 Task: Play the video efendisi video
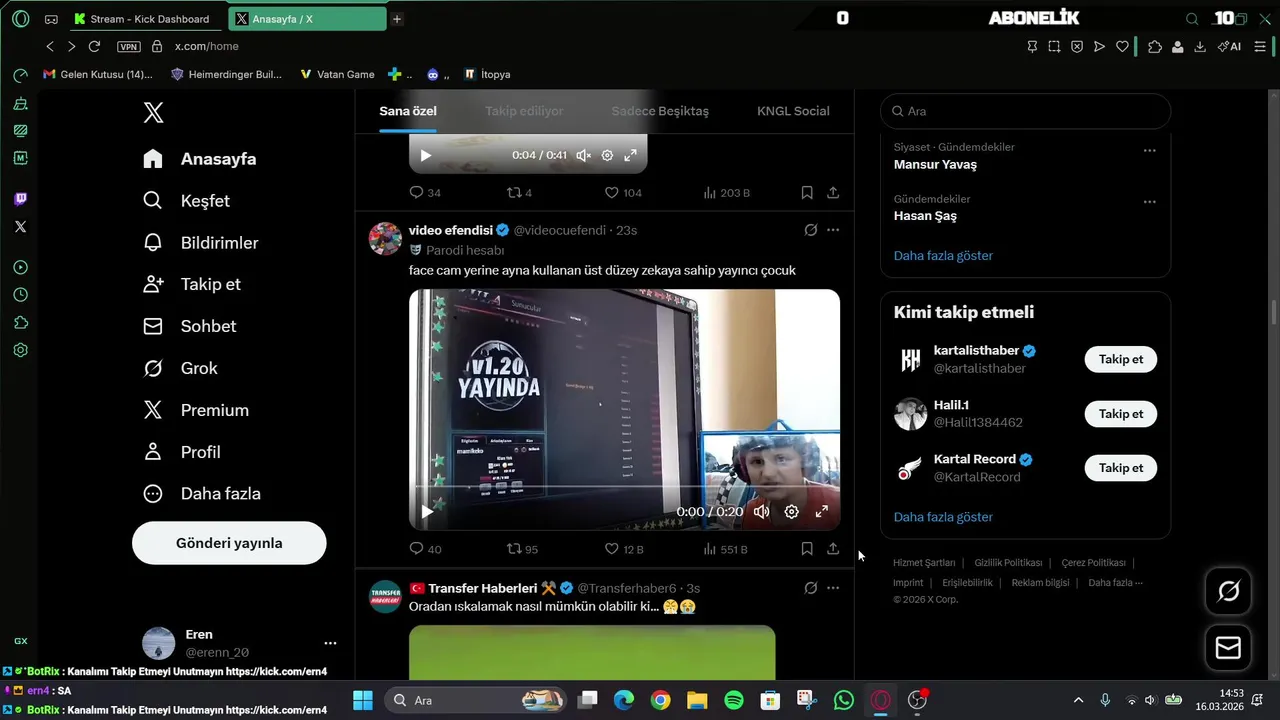coord(427,511)
